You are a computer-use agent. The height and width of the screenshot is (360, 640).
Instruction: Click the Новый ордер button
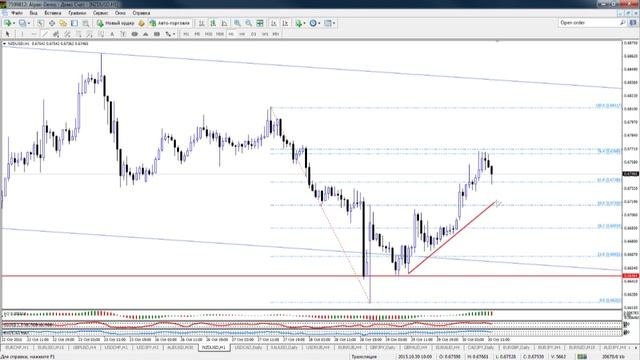116,23
